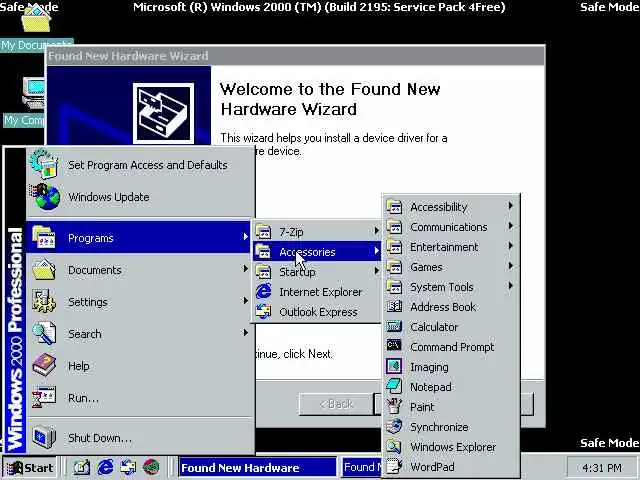Switch to Found New Hardware taskbar button
640x480 pixels.
point(257,467)
